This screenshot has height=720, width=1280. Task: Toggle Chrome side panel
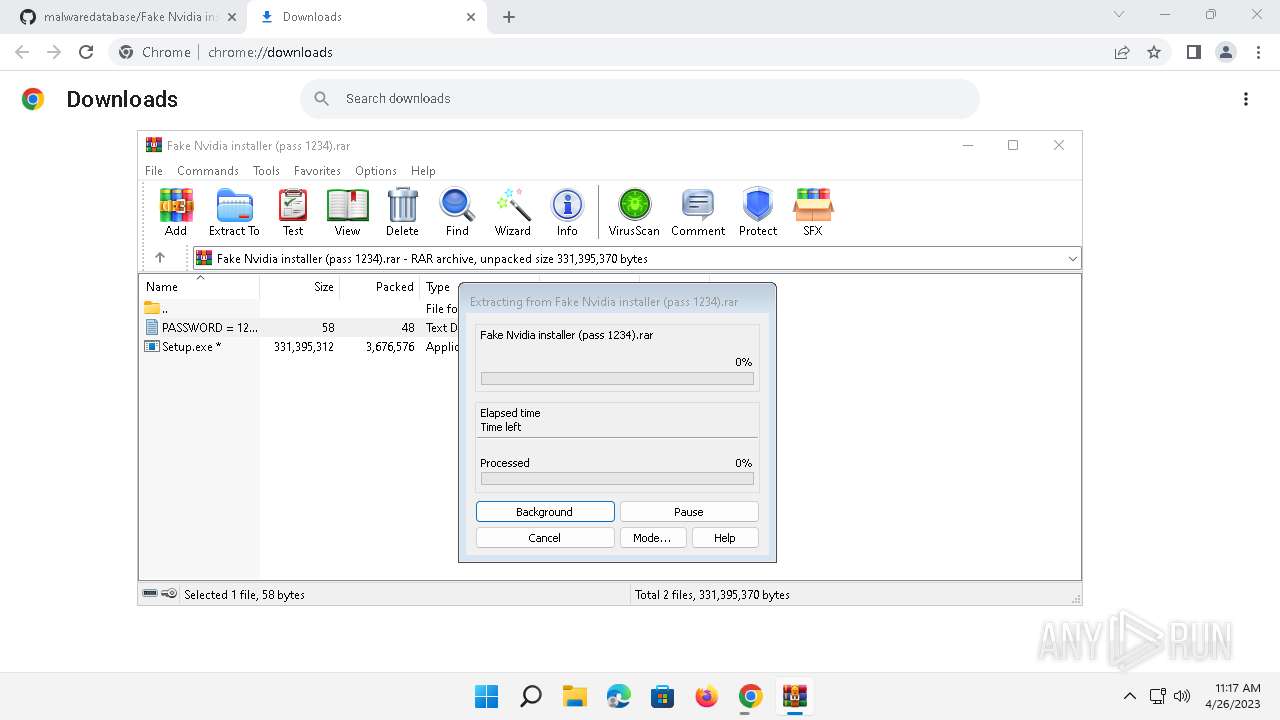1193,52
